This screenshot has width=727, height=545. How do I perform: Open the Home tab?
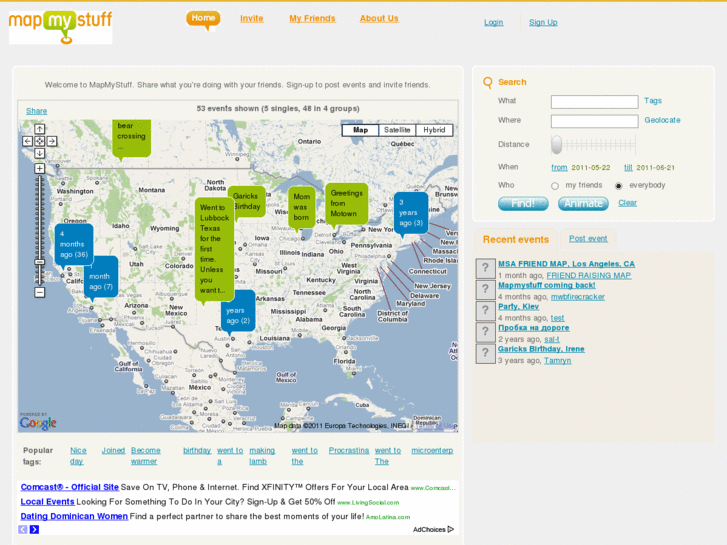[203, 19]
